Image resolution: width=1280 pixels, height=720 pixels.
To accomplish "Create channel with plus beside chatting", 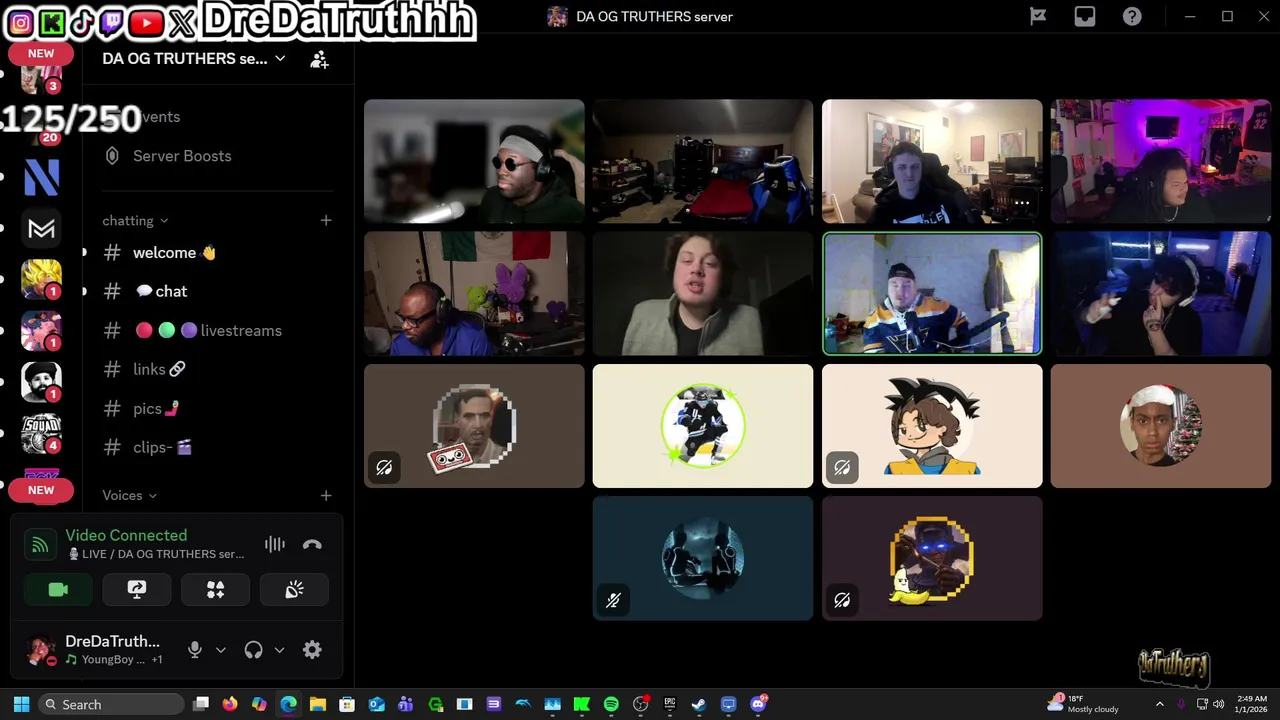I will coord(326,220).
